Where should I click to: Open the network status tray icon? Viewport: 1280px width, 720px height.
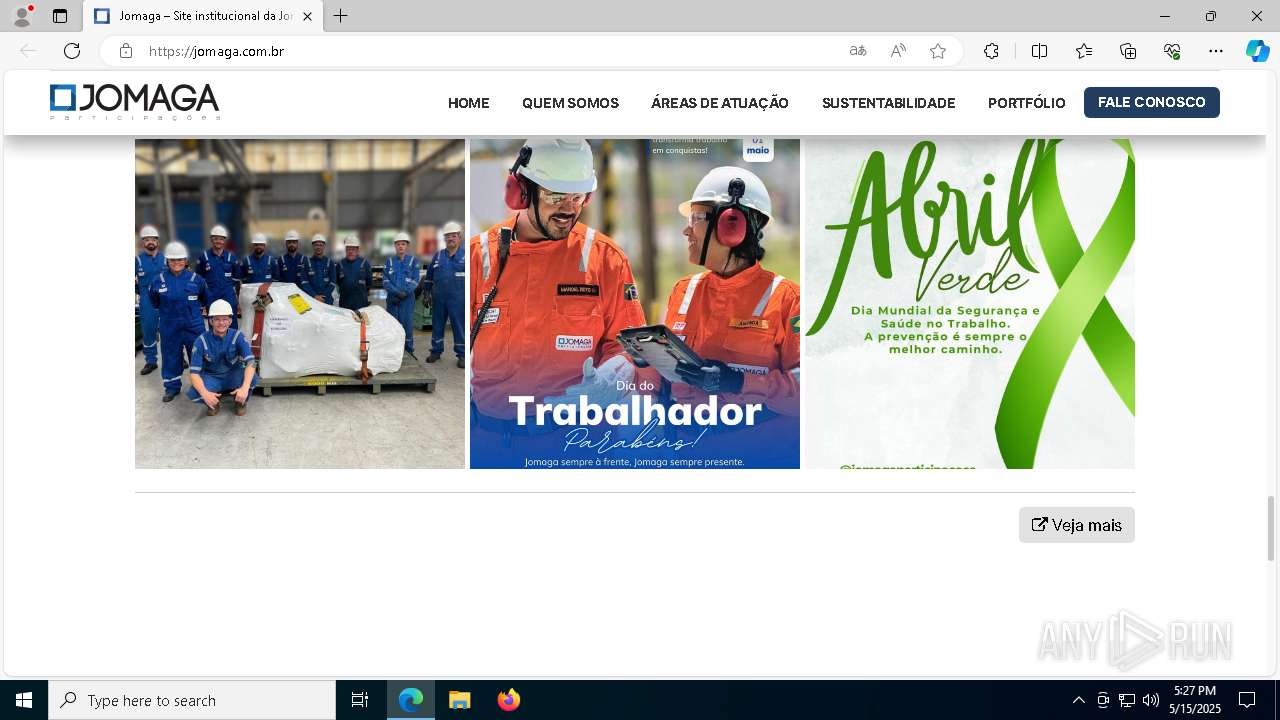point(1127,700)
